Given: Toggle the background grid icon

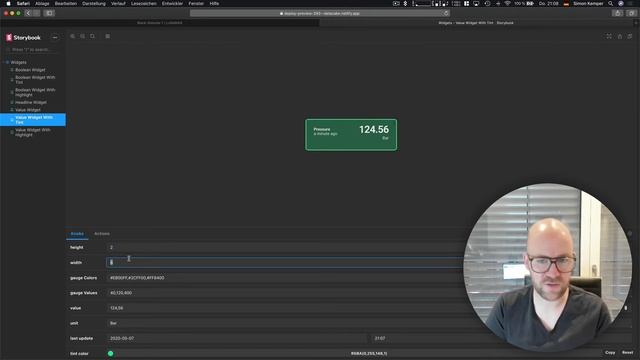Looking at the screenshot, I should point(108,36).
